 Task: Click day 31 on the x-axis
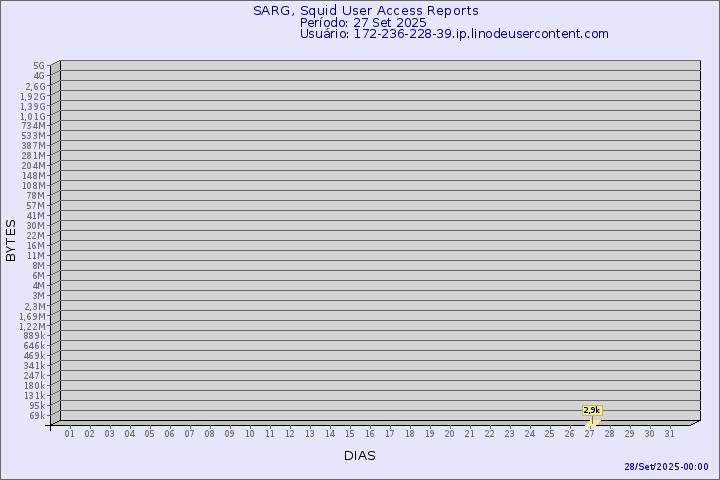pyautogui.click(x=670, y=433)
